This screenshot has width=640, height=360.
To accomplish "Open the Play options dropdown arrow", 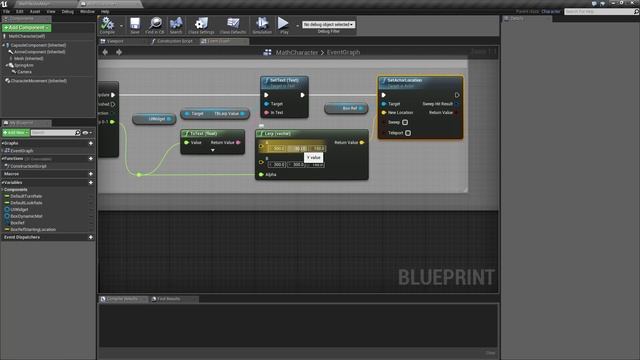I will [298, 26].
